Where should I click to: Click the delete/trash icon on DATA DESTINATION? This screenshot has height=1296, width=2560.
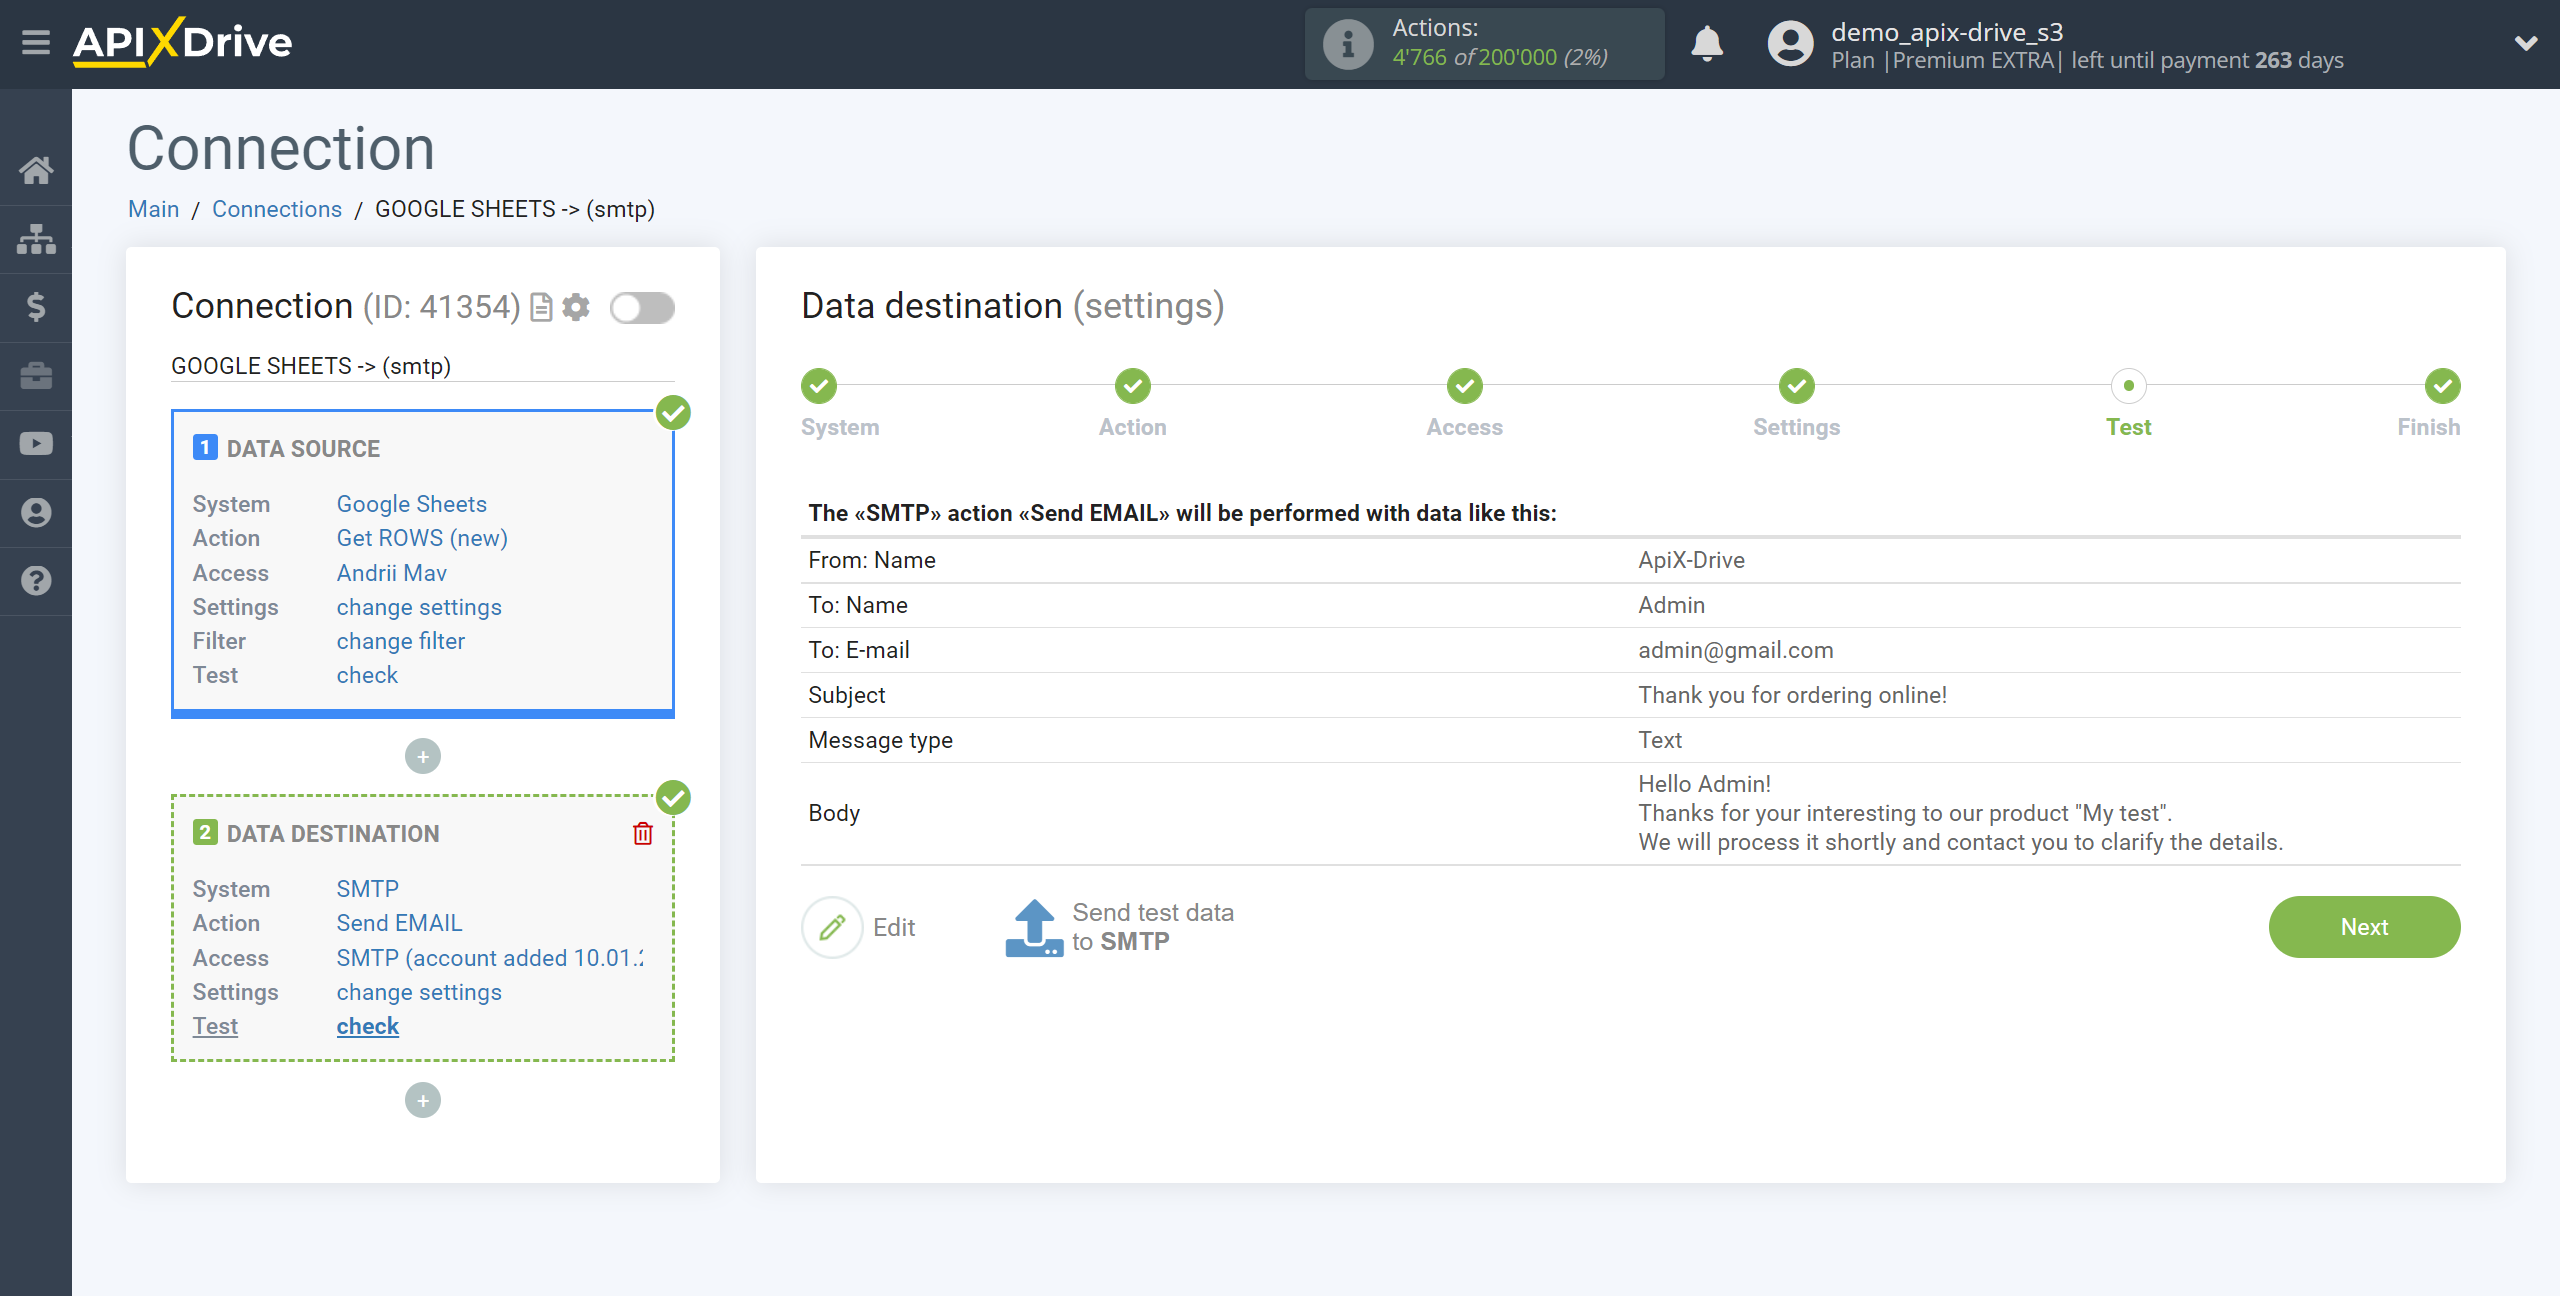point(643,833)
